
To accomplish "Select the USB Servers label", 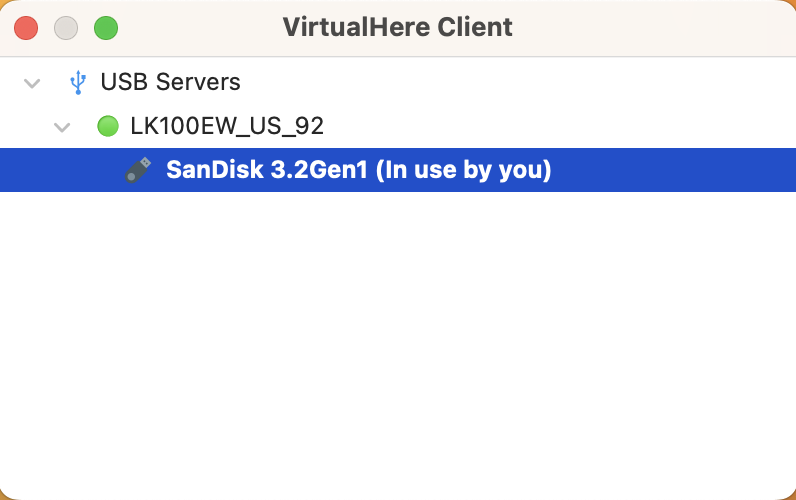I will [x=170, y=82].
